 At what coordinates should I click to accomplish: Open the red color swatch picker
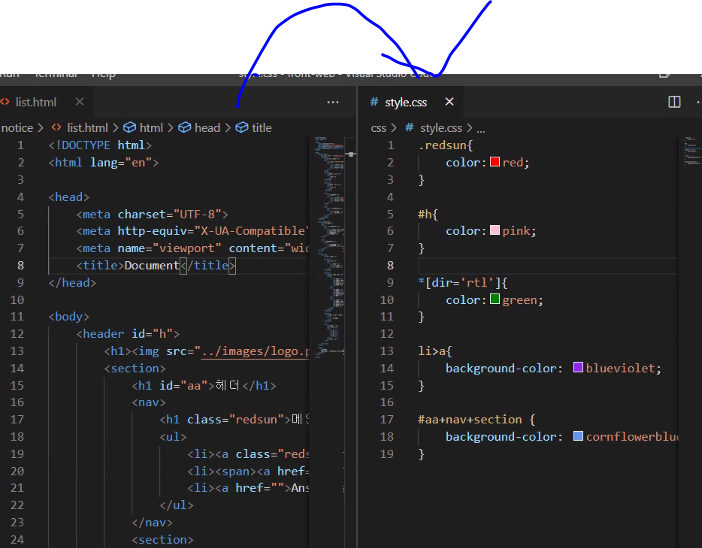[x=495, y=162]
